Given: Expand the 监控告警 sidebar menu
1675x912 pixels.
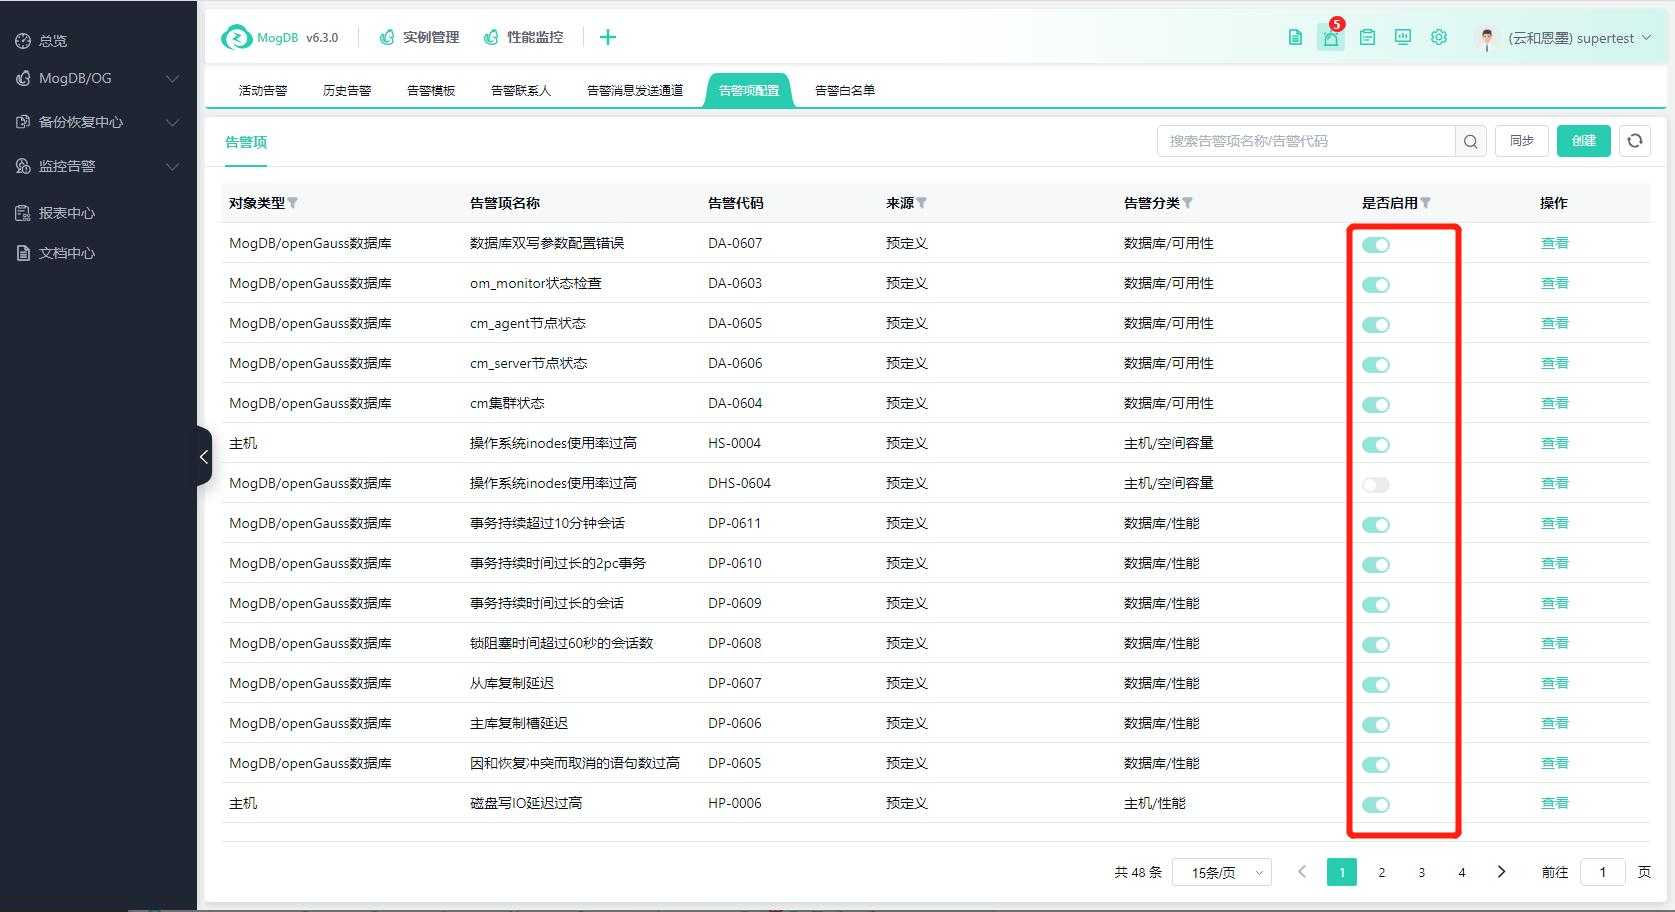Looking at the screenshot, I should pyautogui.click(x=98, y=166).
